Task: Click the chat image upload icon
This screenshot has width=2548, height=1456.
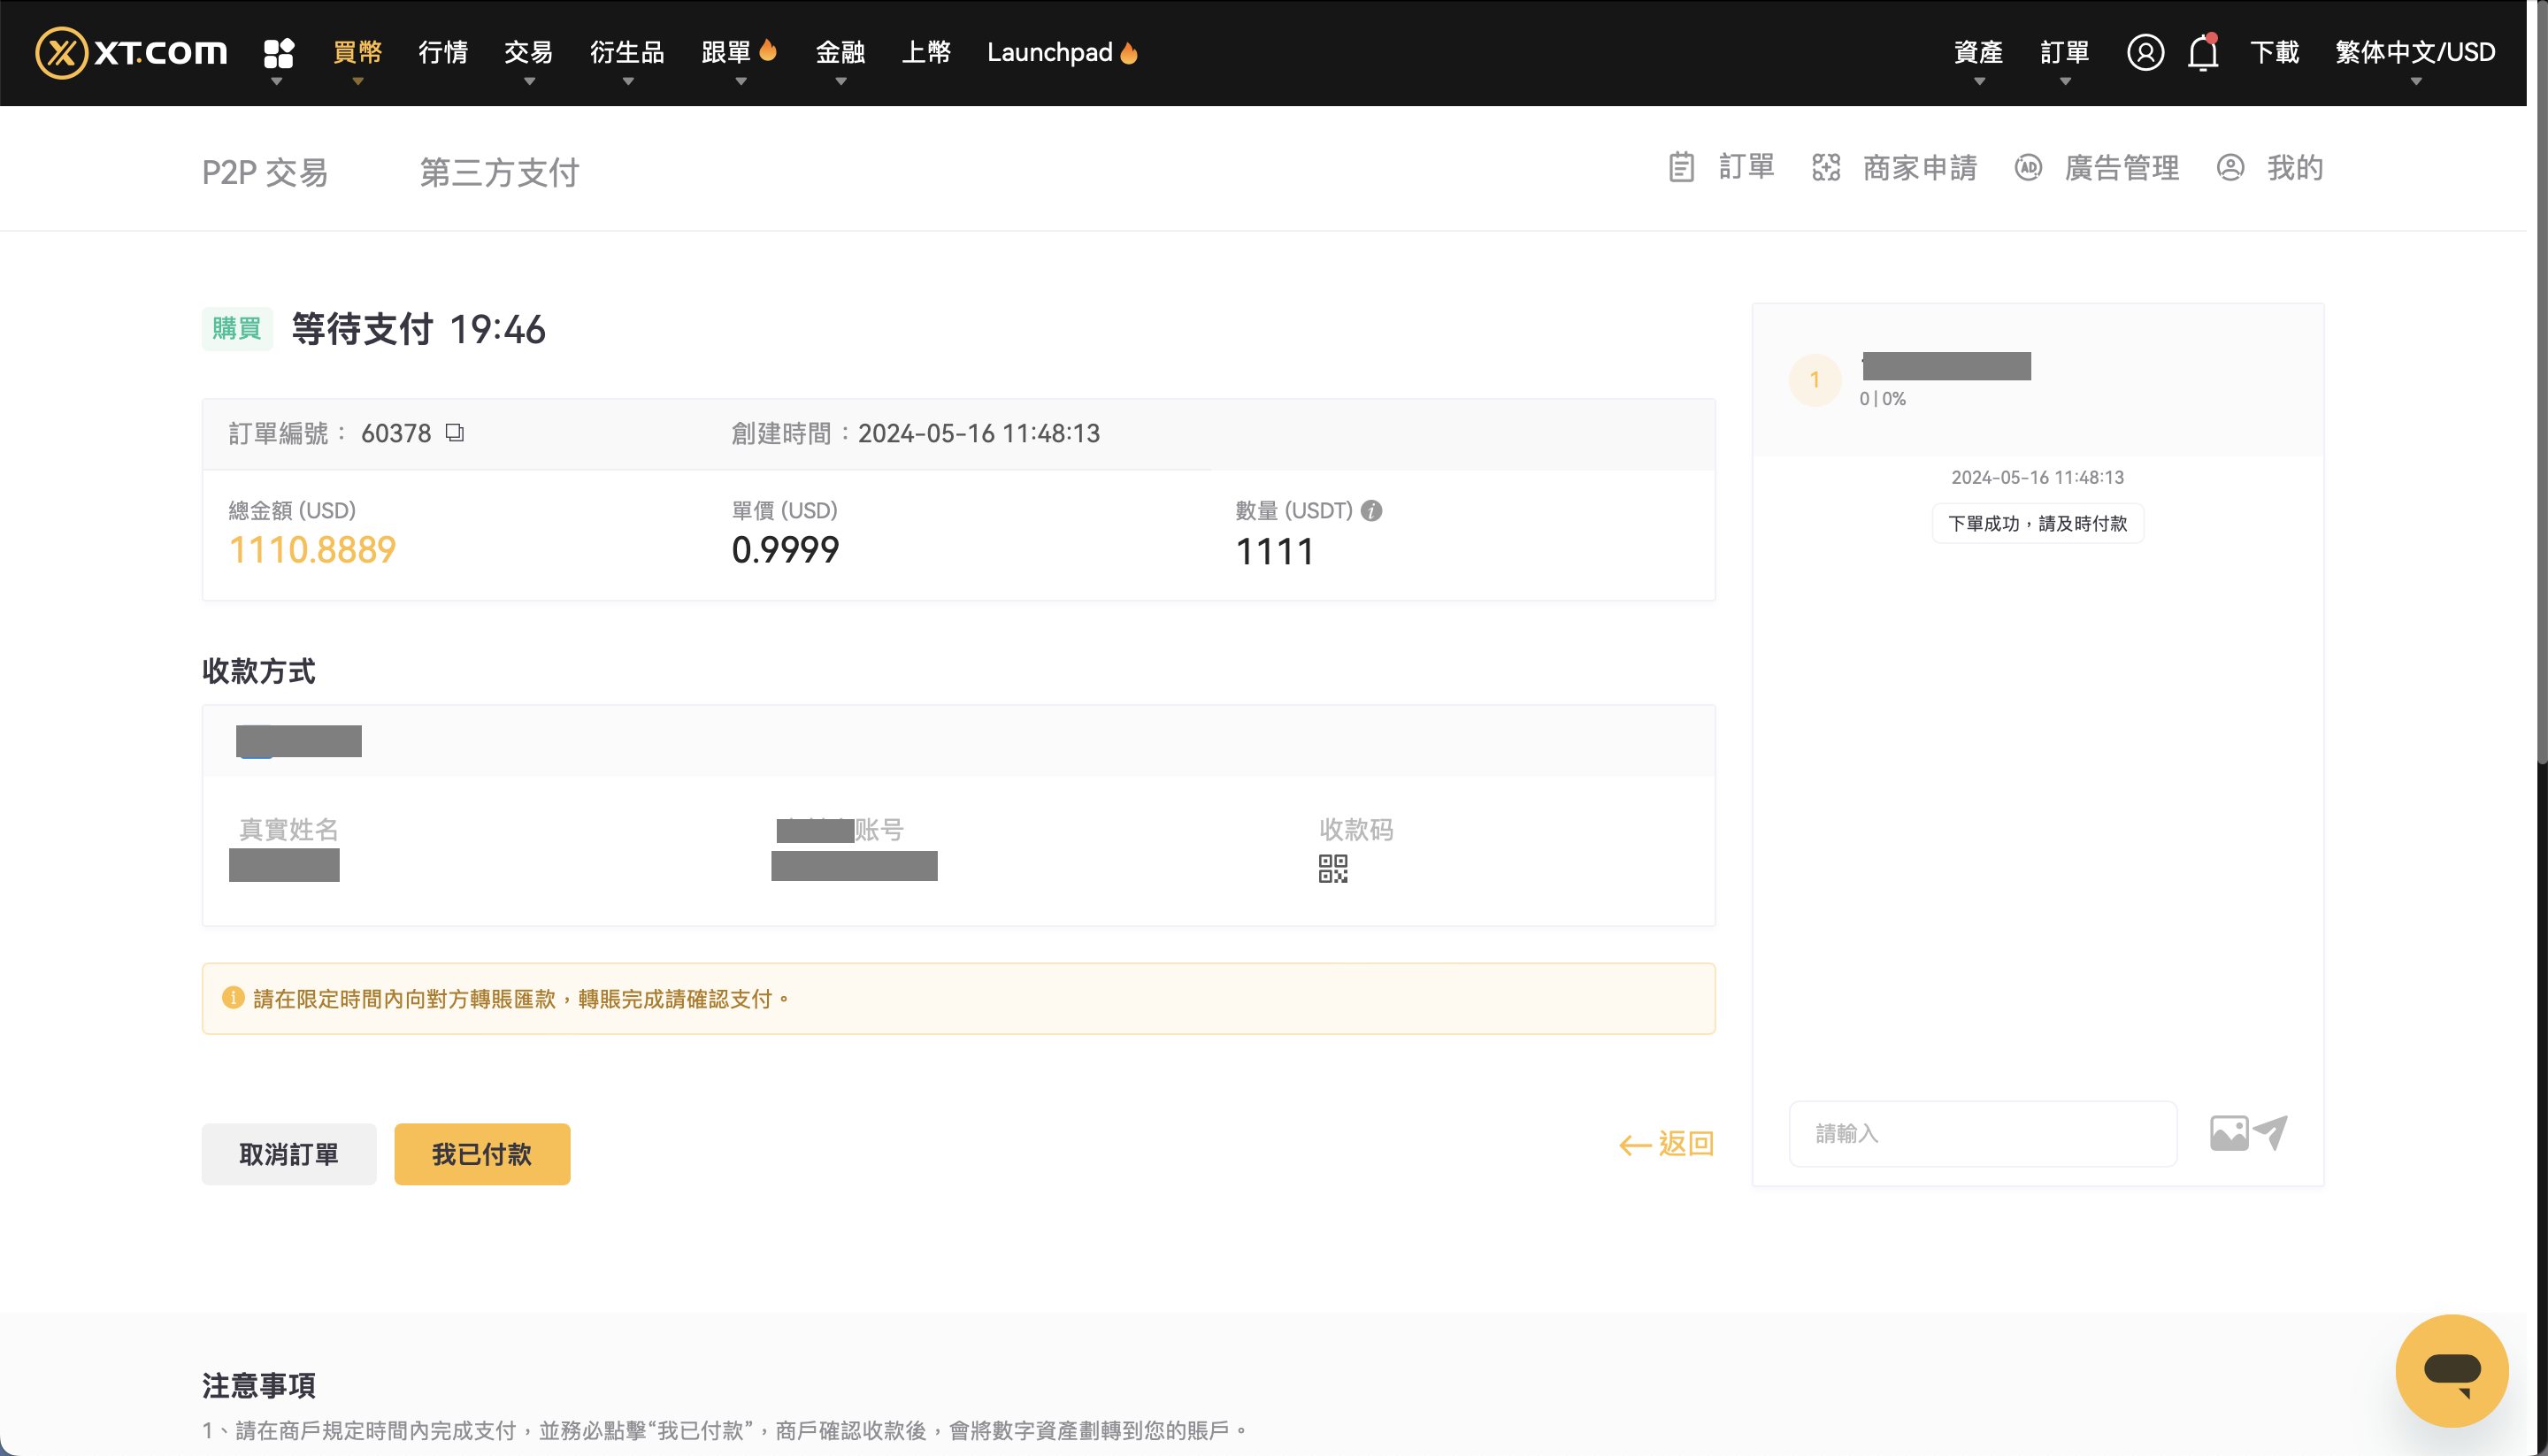Action: (x=2229, y=1133)
